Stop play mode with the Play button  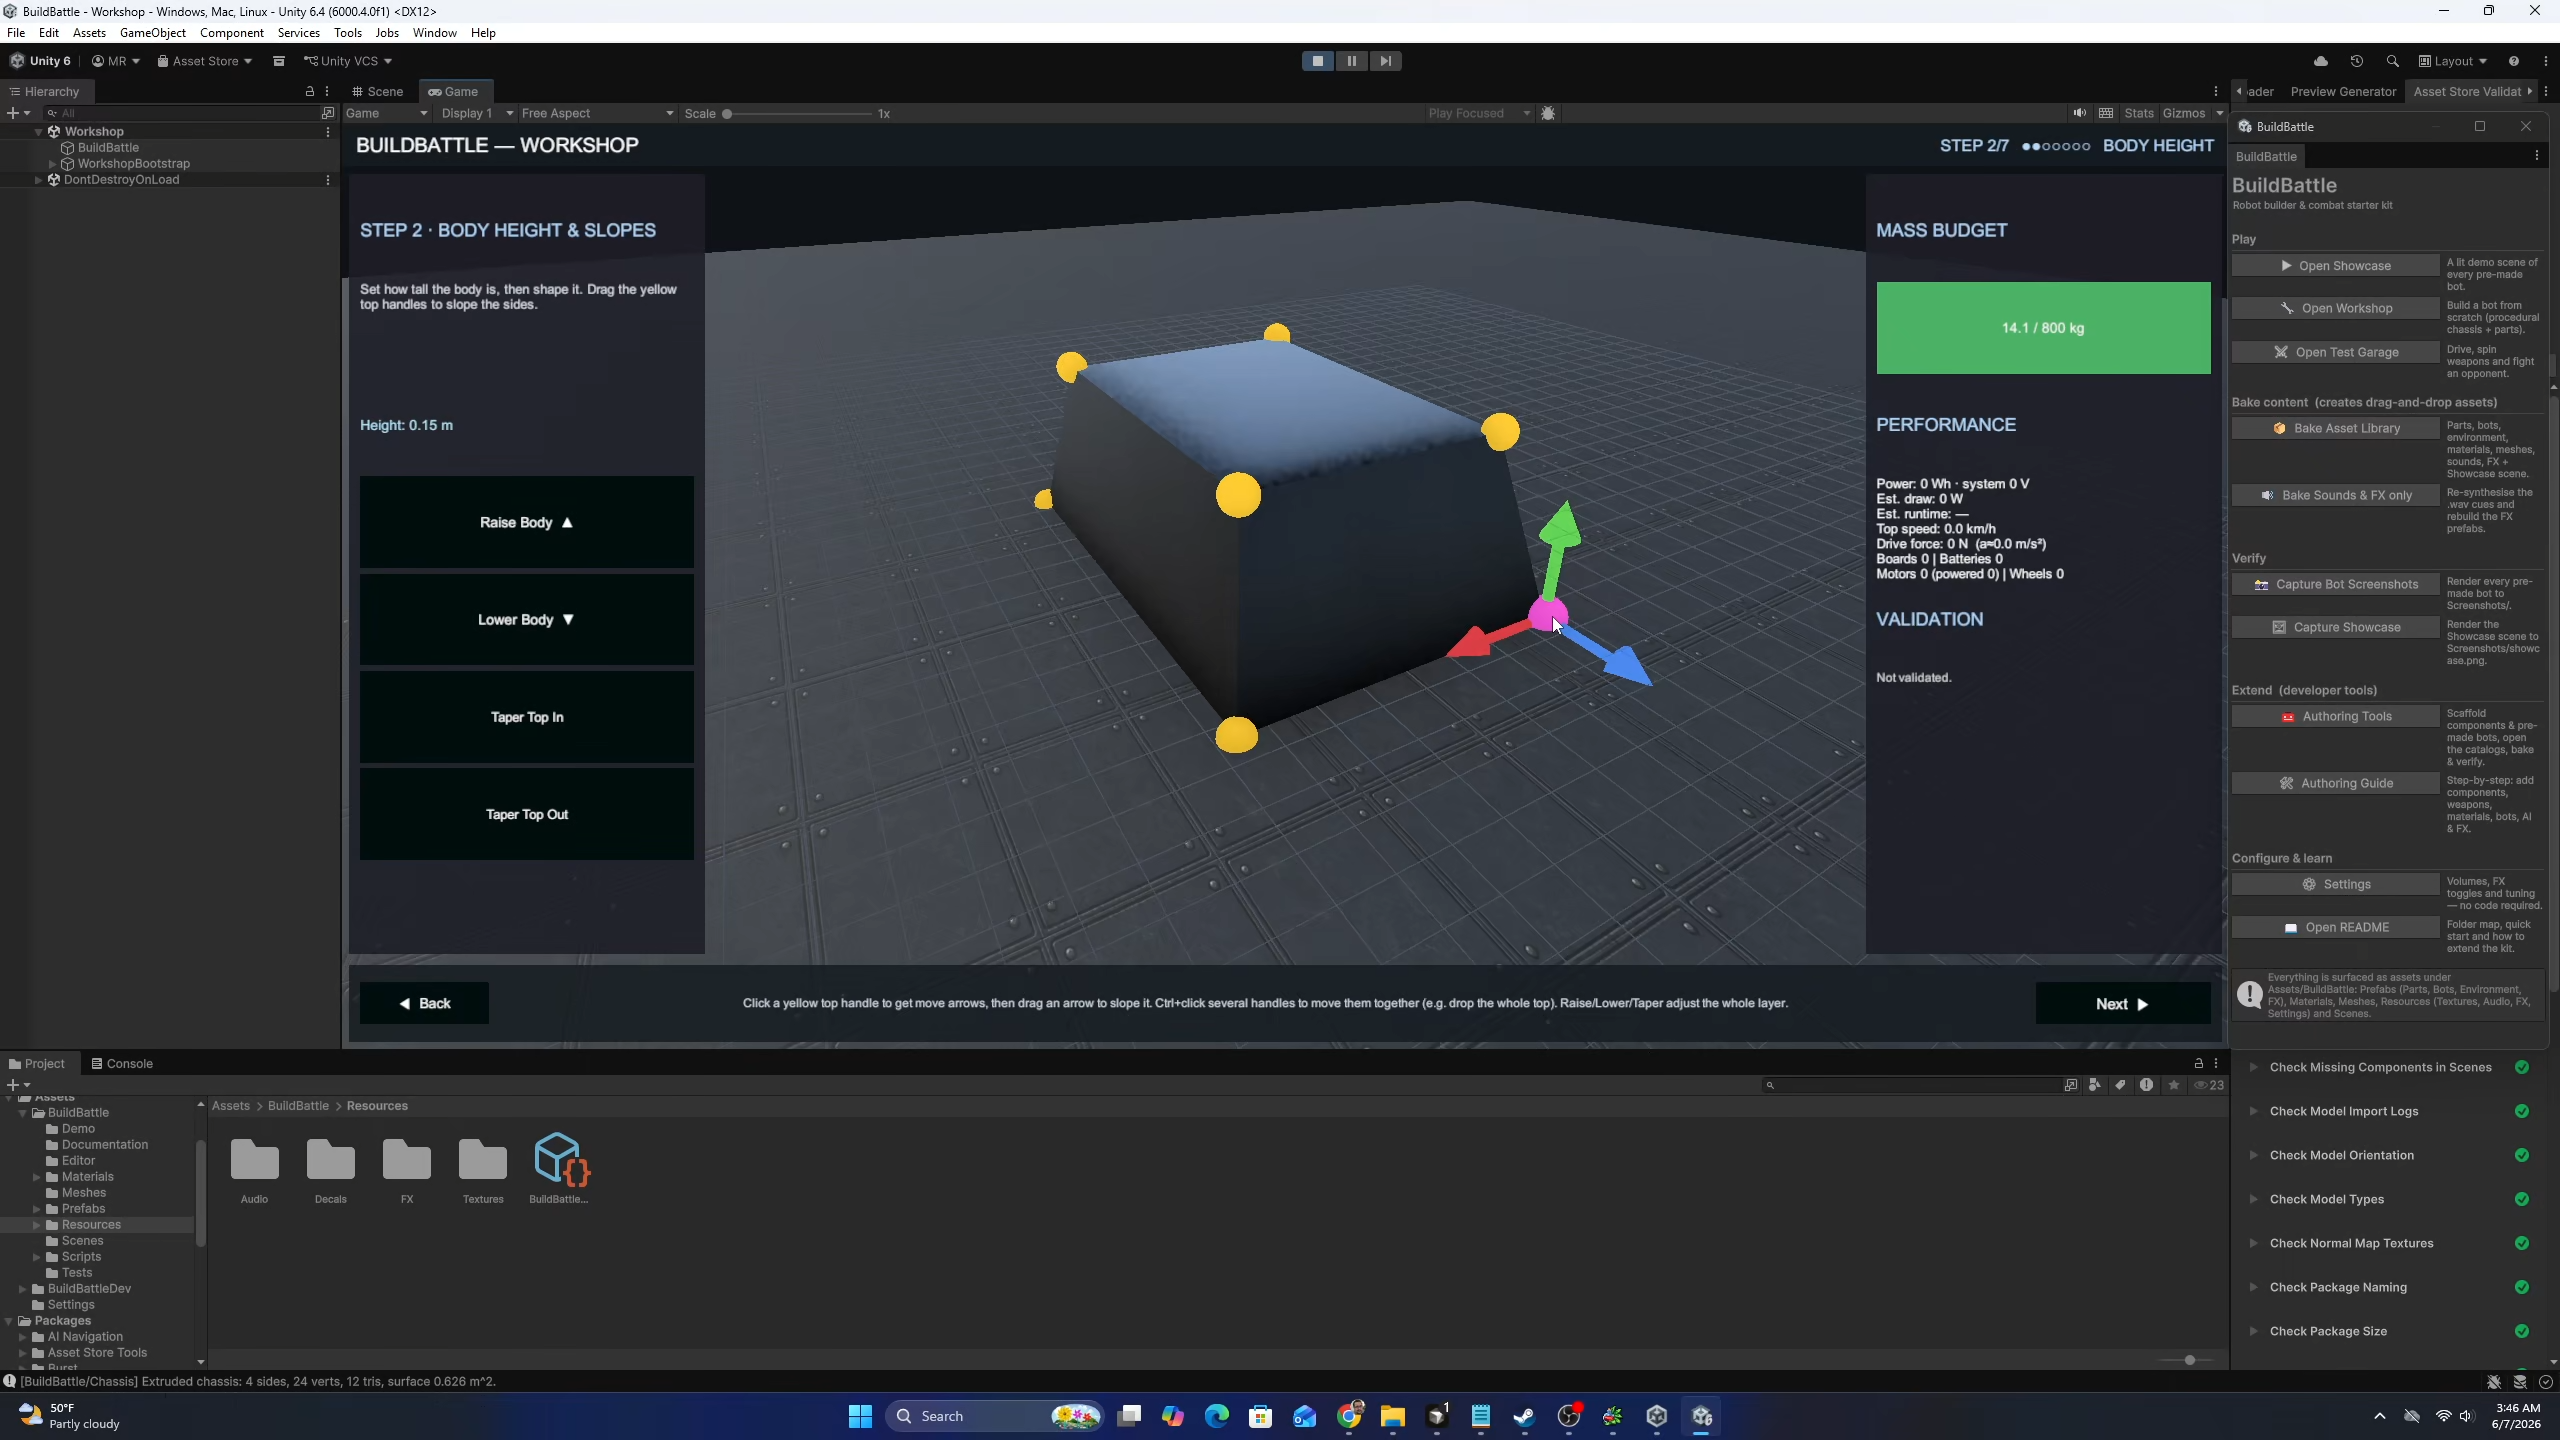pyautogui.click(x=1317, y=61)
